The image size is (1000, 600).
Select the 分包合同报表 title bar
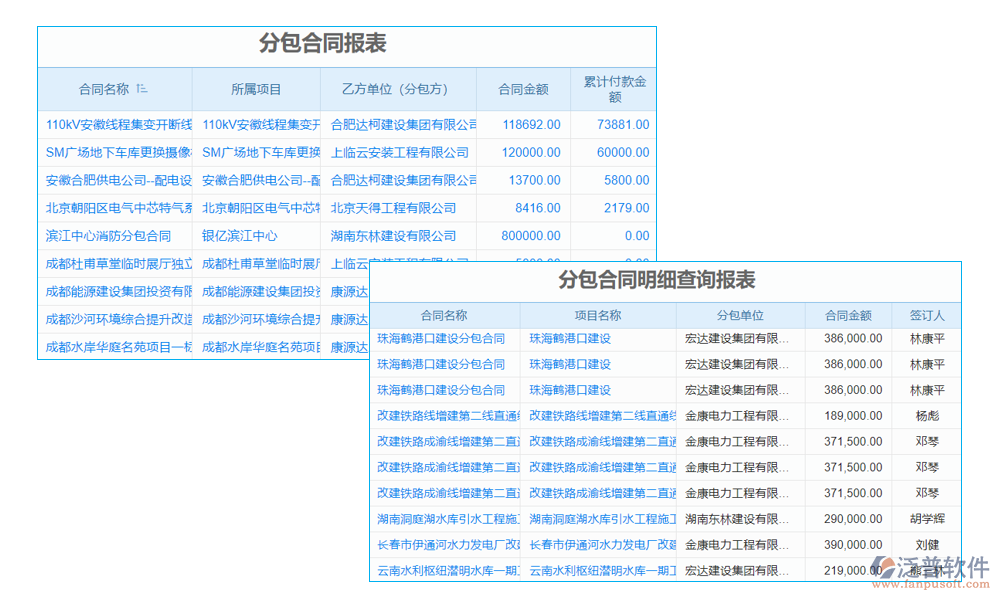(346, 44)
